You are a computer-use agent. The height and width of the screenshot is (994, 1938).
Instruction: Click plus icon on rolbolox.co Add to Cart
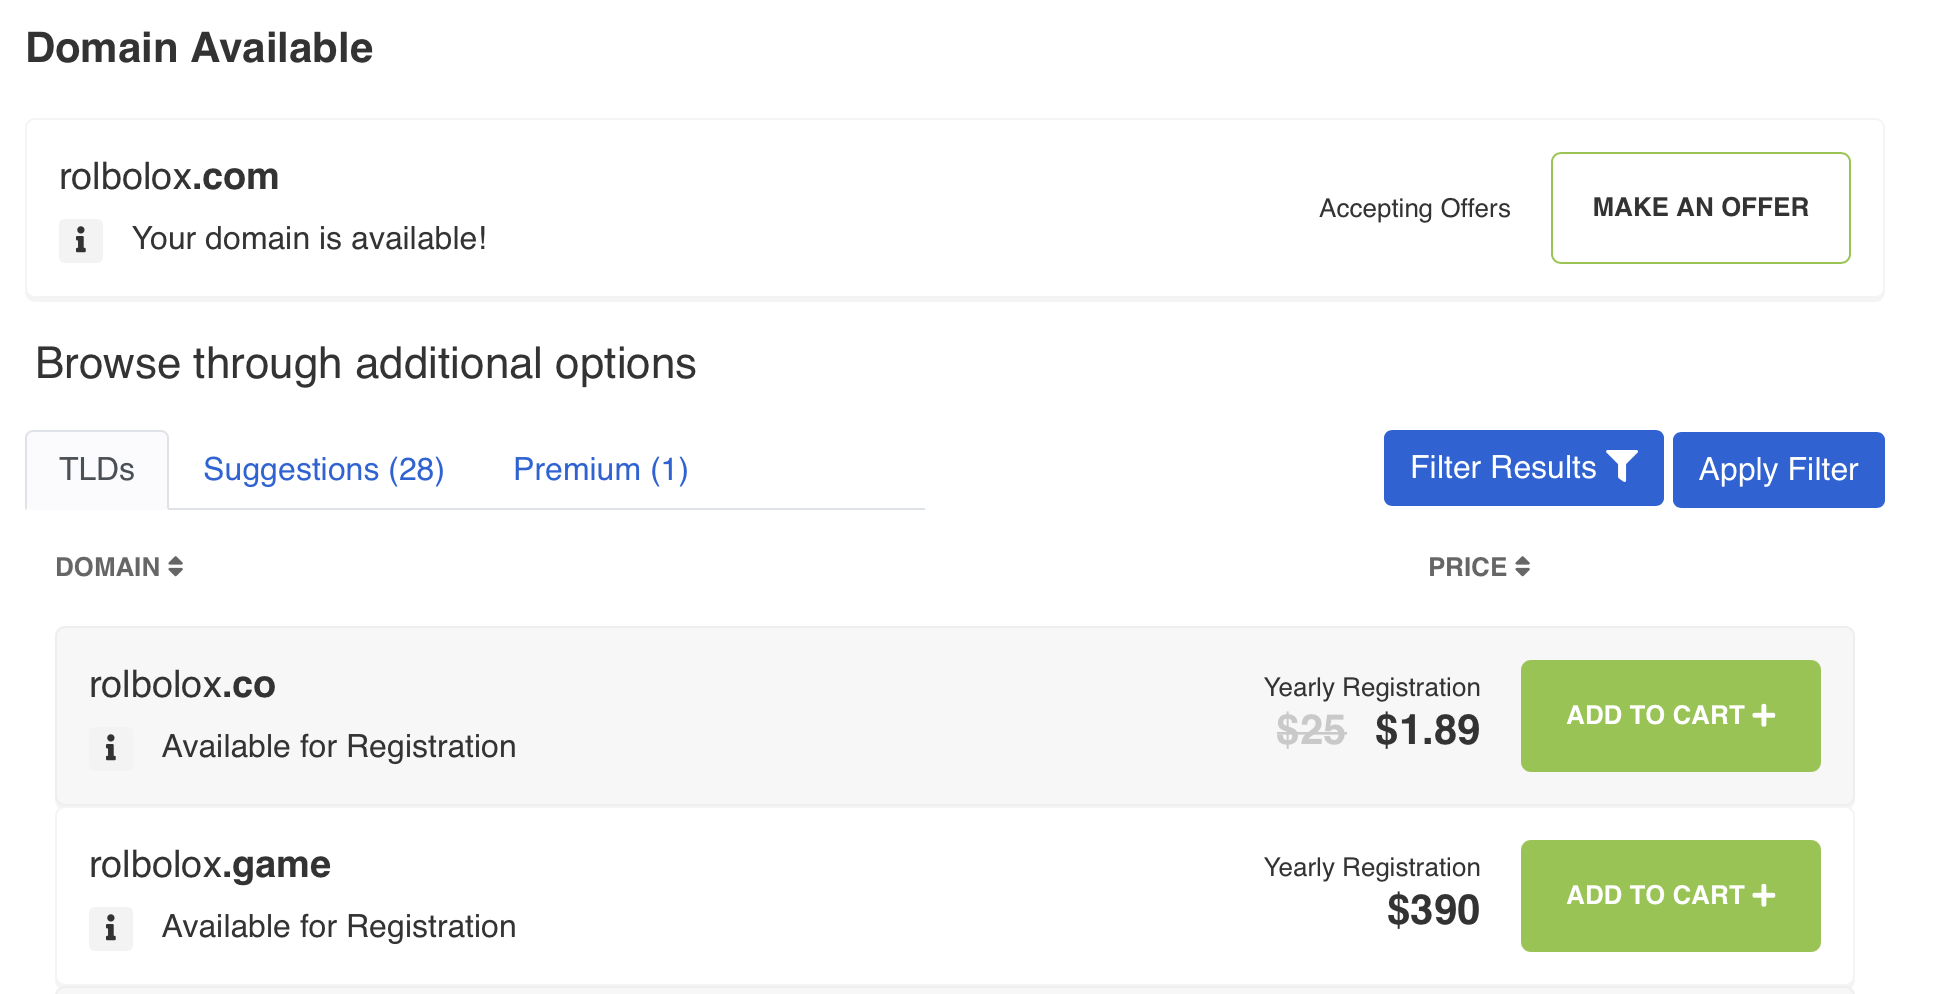click(x=1765, y=715)
